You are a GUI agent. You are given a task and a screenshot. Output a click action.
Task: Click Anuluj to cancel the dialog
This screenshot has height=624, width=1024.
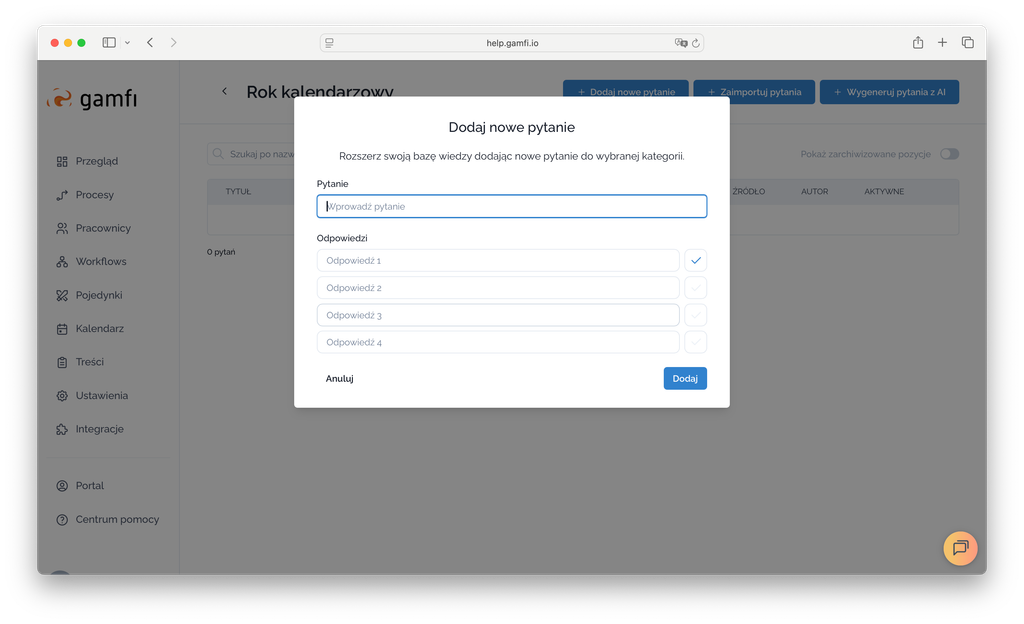tap(339, 378)
